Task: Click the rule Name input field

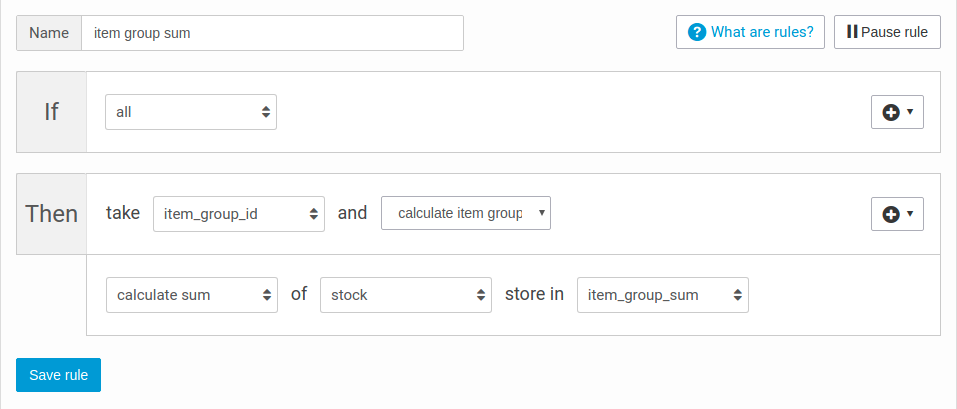Action: pos(272,33)
